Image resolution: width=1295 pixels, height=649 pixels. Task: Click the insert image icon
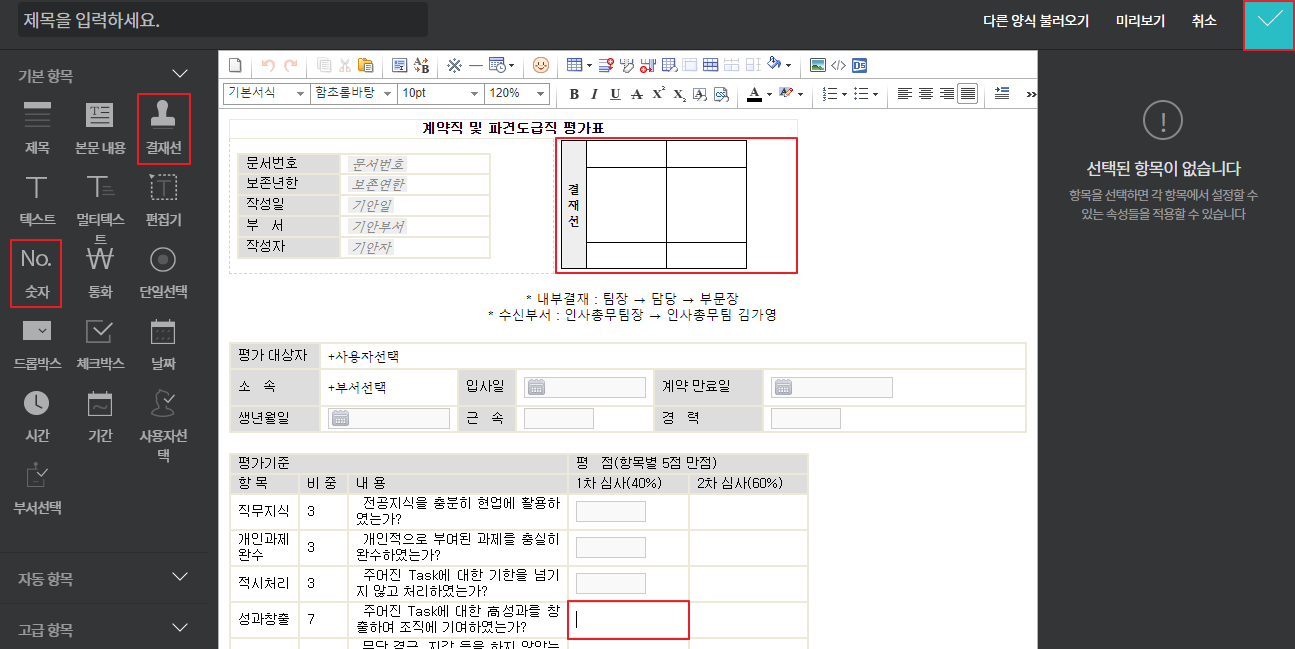[818, 65]
